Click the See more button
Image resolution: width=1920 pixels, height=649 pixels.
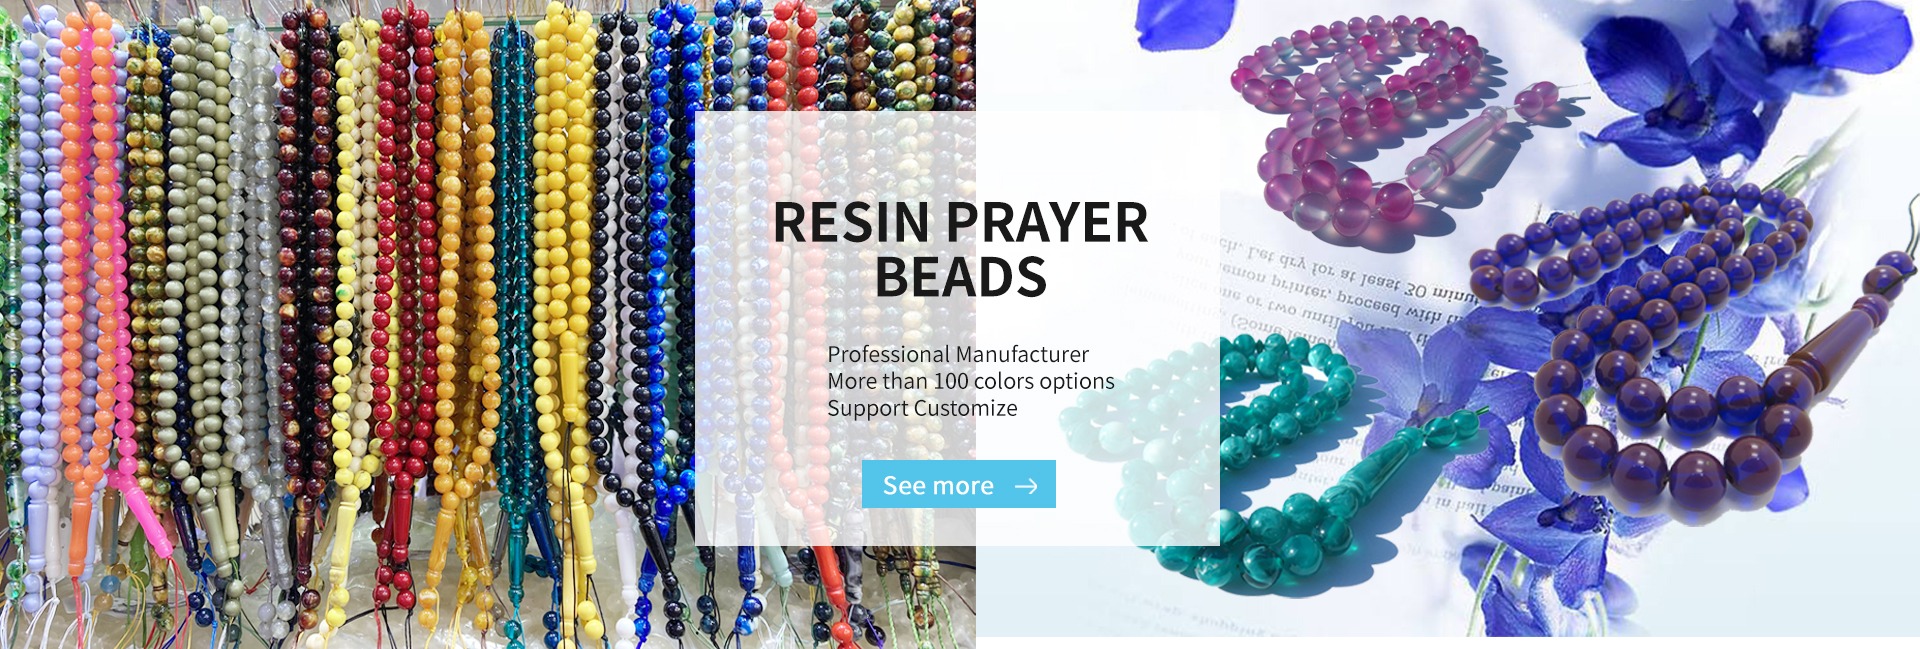[x=958, y=484]
